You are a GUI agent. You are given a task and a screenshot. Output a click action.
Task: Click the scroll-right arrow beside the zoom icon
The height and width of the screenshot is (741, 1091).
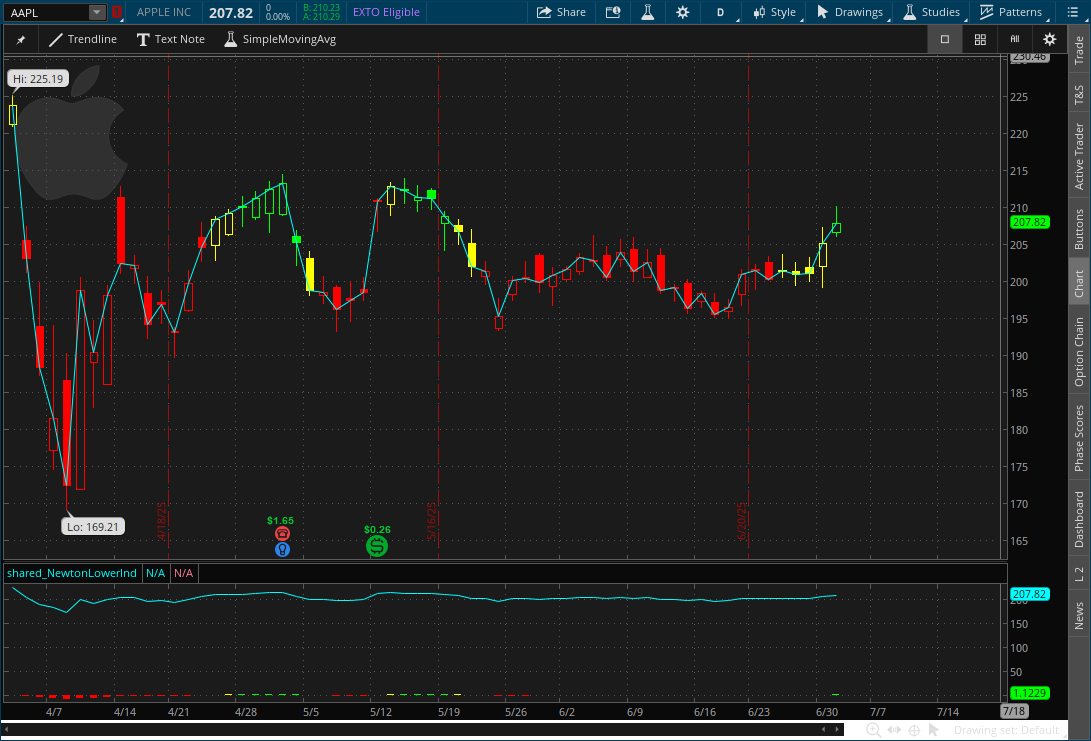tap(837, 729)
